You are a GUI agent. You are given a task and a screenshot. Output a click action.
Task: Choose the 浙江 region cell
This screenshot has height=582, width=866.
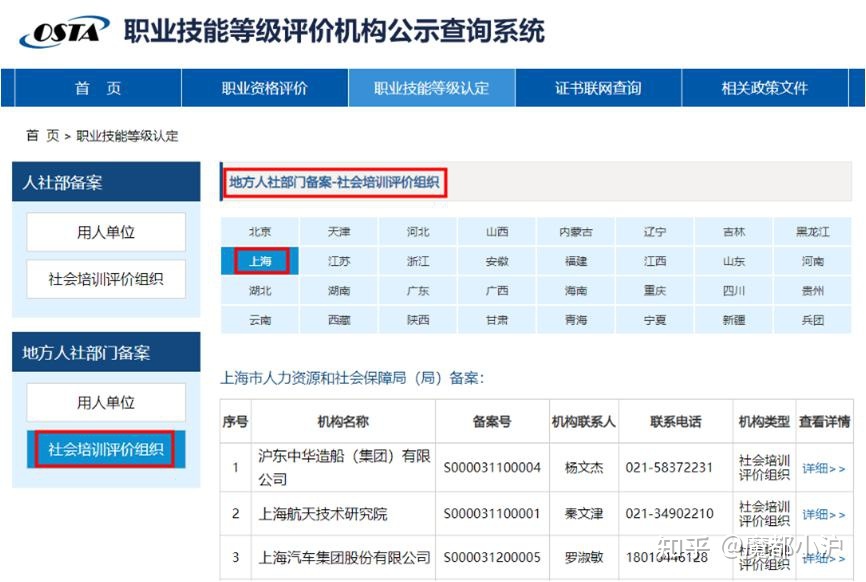(418, 261)
